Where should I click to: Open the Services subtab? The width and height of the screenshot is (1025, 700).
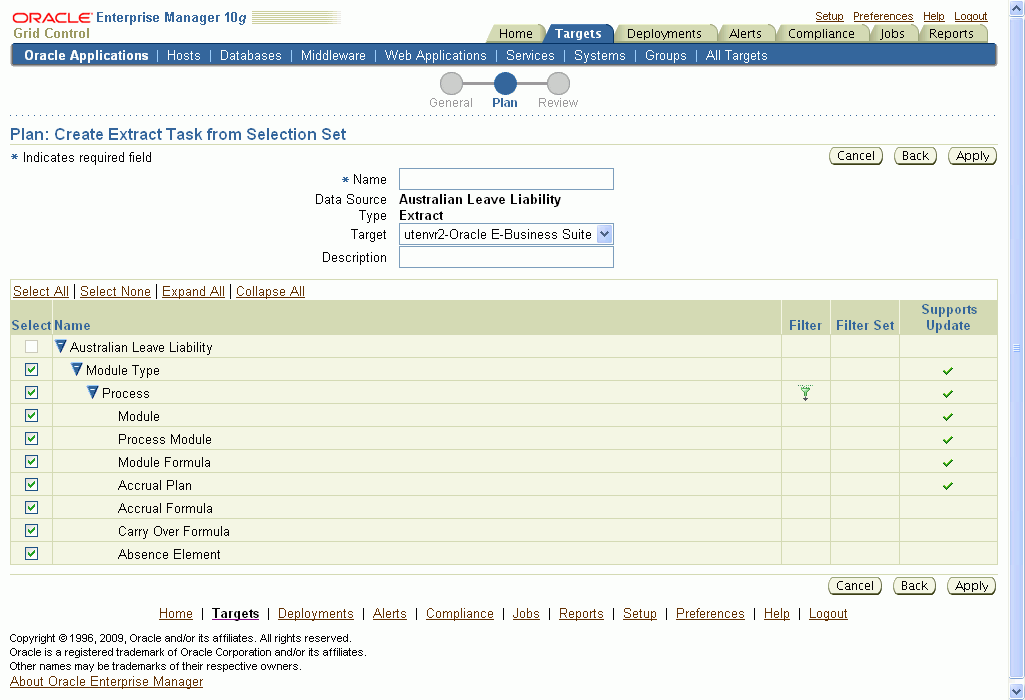(x=530, y=56)
